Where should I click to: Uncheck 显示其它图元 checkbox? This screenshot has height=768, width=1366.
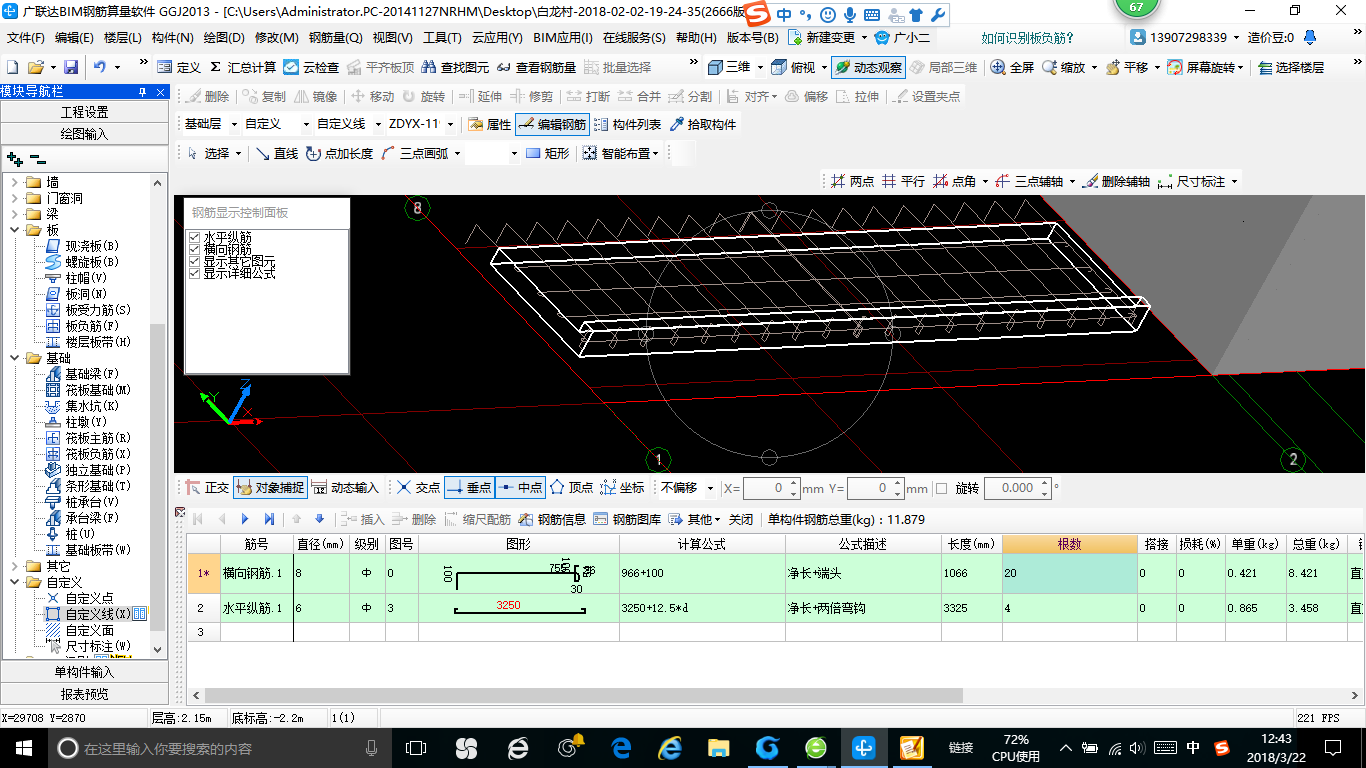point(195,261)
